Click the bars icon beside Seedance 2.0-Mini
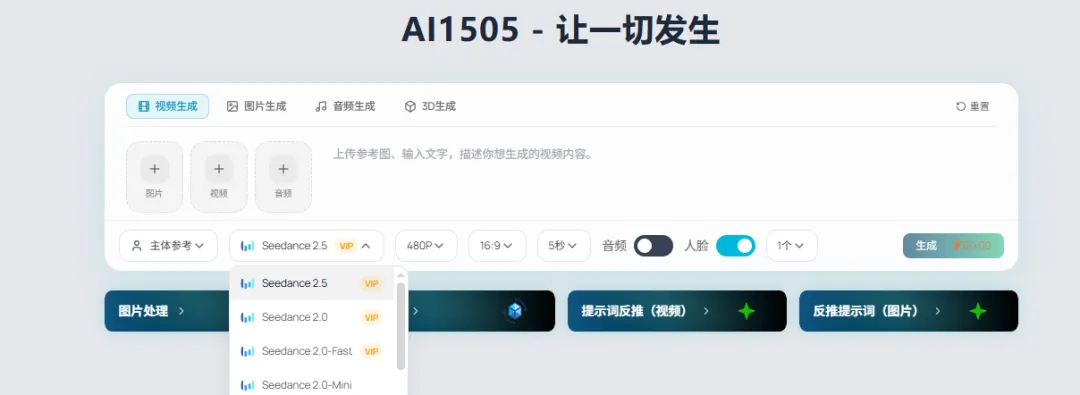1080x395 pixels. pyautogui.click(x=247, y=385)
